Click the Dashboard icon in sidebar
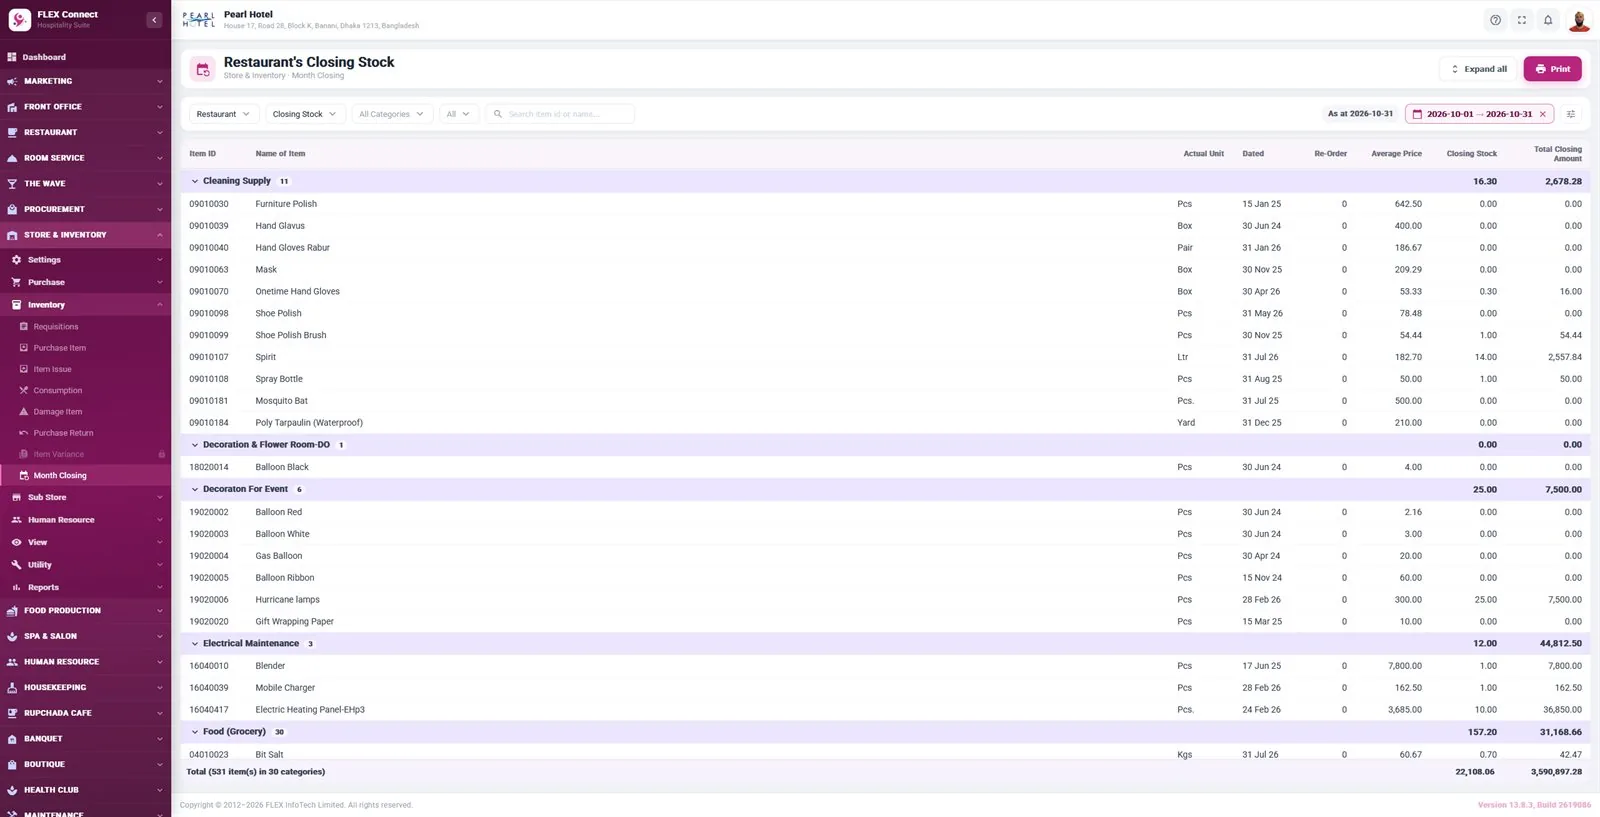Viewport: 1600px width, 817px height. click(12, 57)
